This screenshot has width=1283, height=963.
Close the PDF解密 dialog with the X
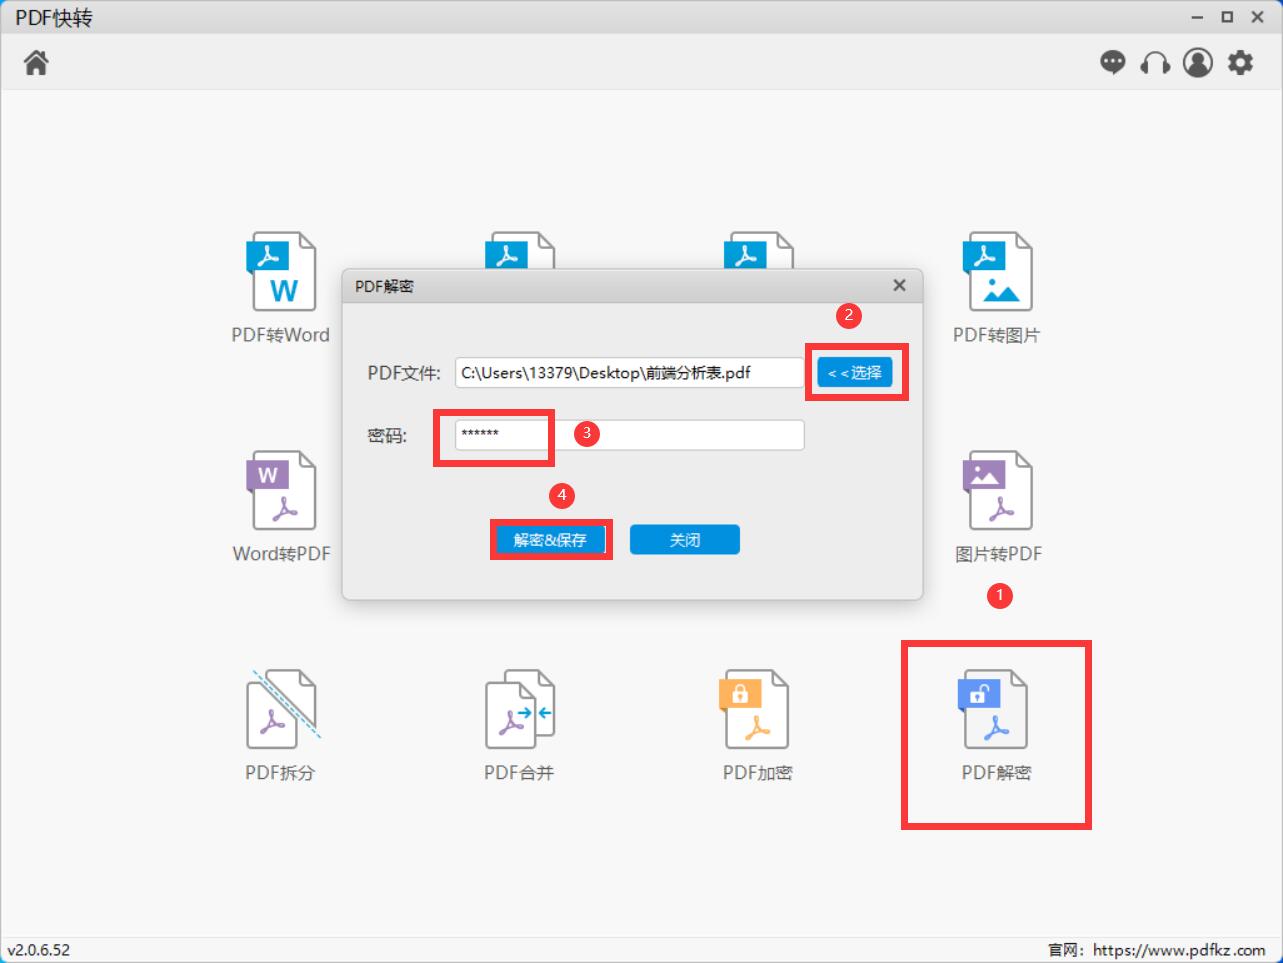(x=898, y=285)
